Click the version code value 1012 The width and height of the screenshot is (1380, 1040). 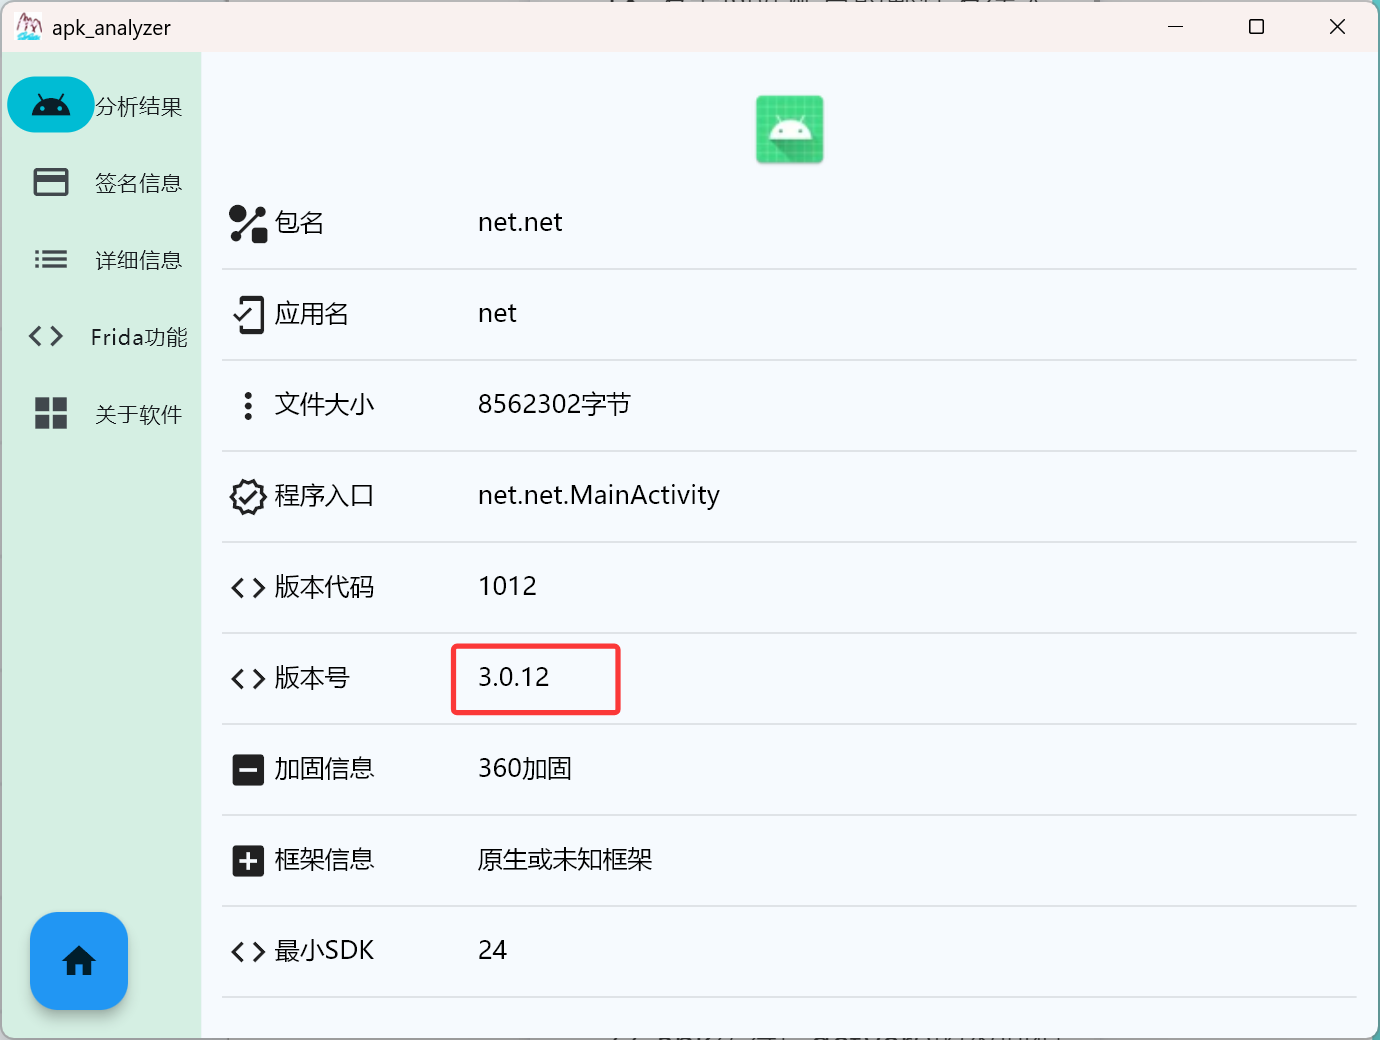pos(507,586)
